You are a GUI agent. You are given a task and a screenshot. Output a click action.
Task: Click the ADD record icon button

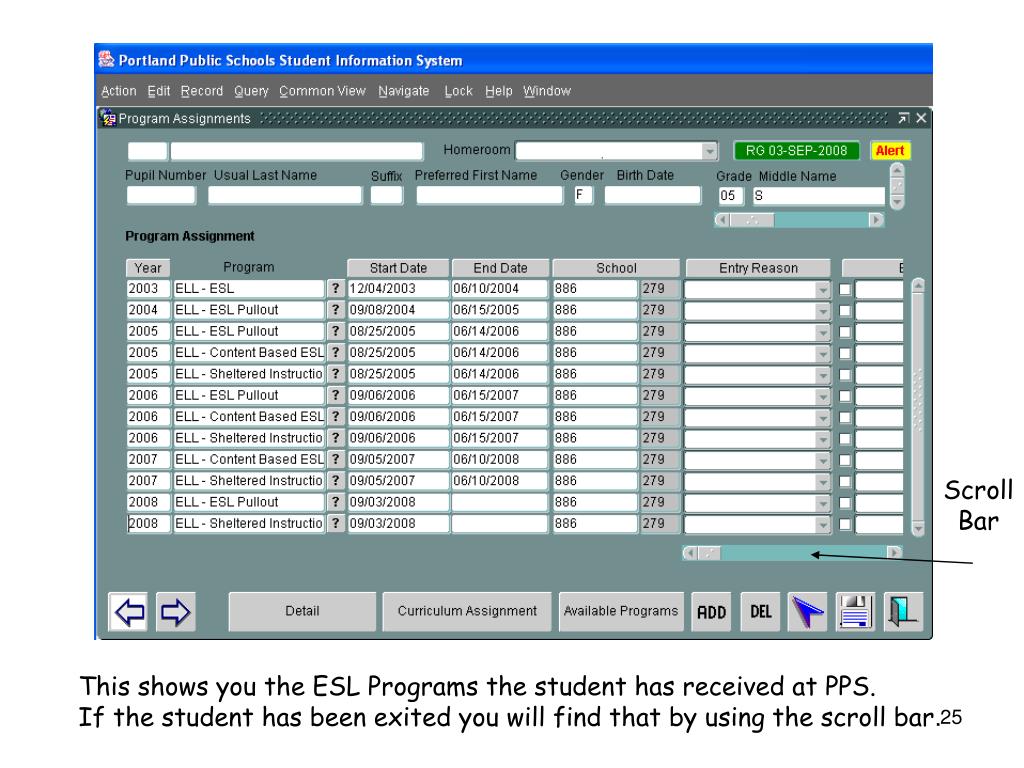tap(711, 612)
